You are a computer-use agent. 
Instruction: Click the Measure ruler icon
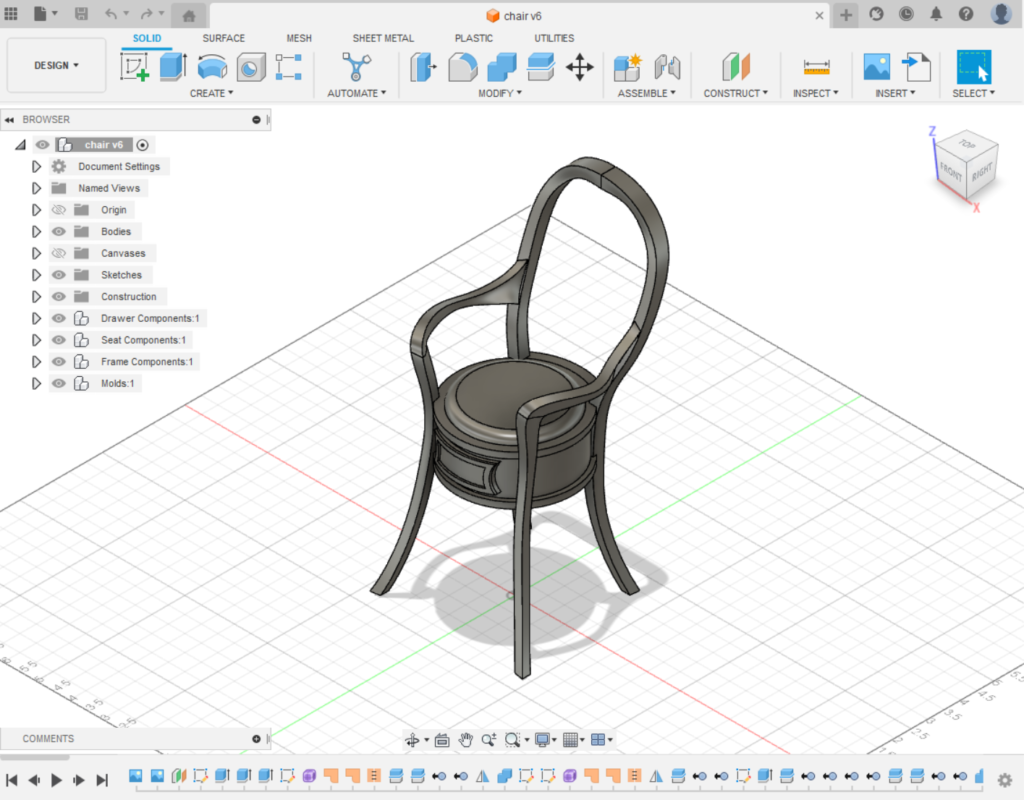817,67
